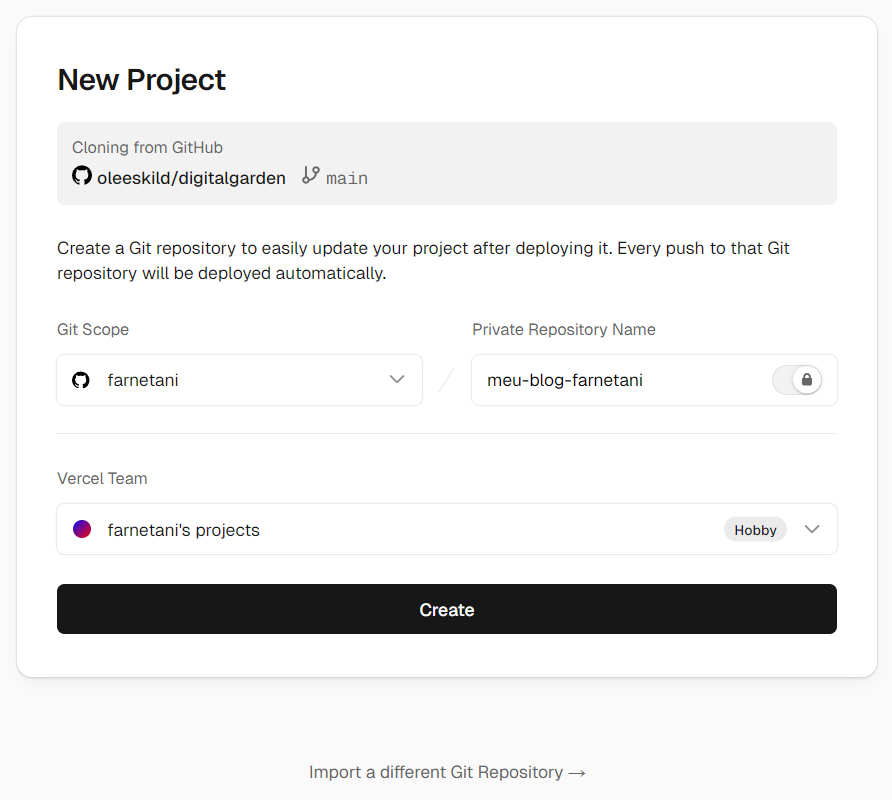Click the Private Repository Name label
892x800 pixels.
pos(564,329)
